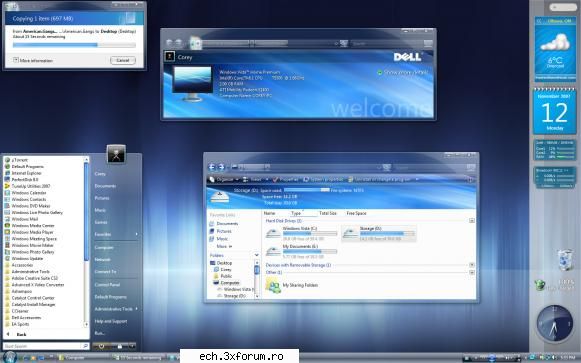
Task: Click Properties in Computer window toolbar
Action: [x=286, y=180]
